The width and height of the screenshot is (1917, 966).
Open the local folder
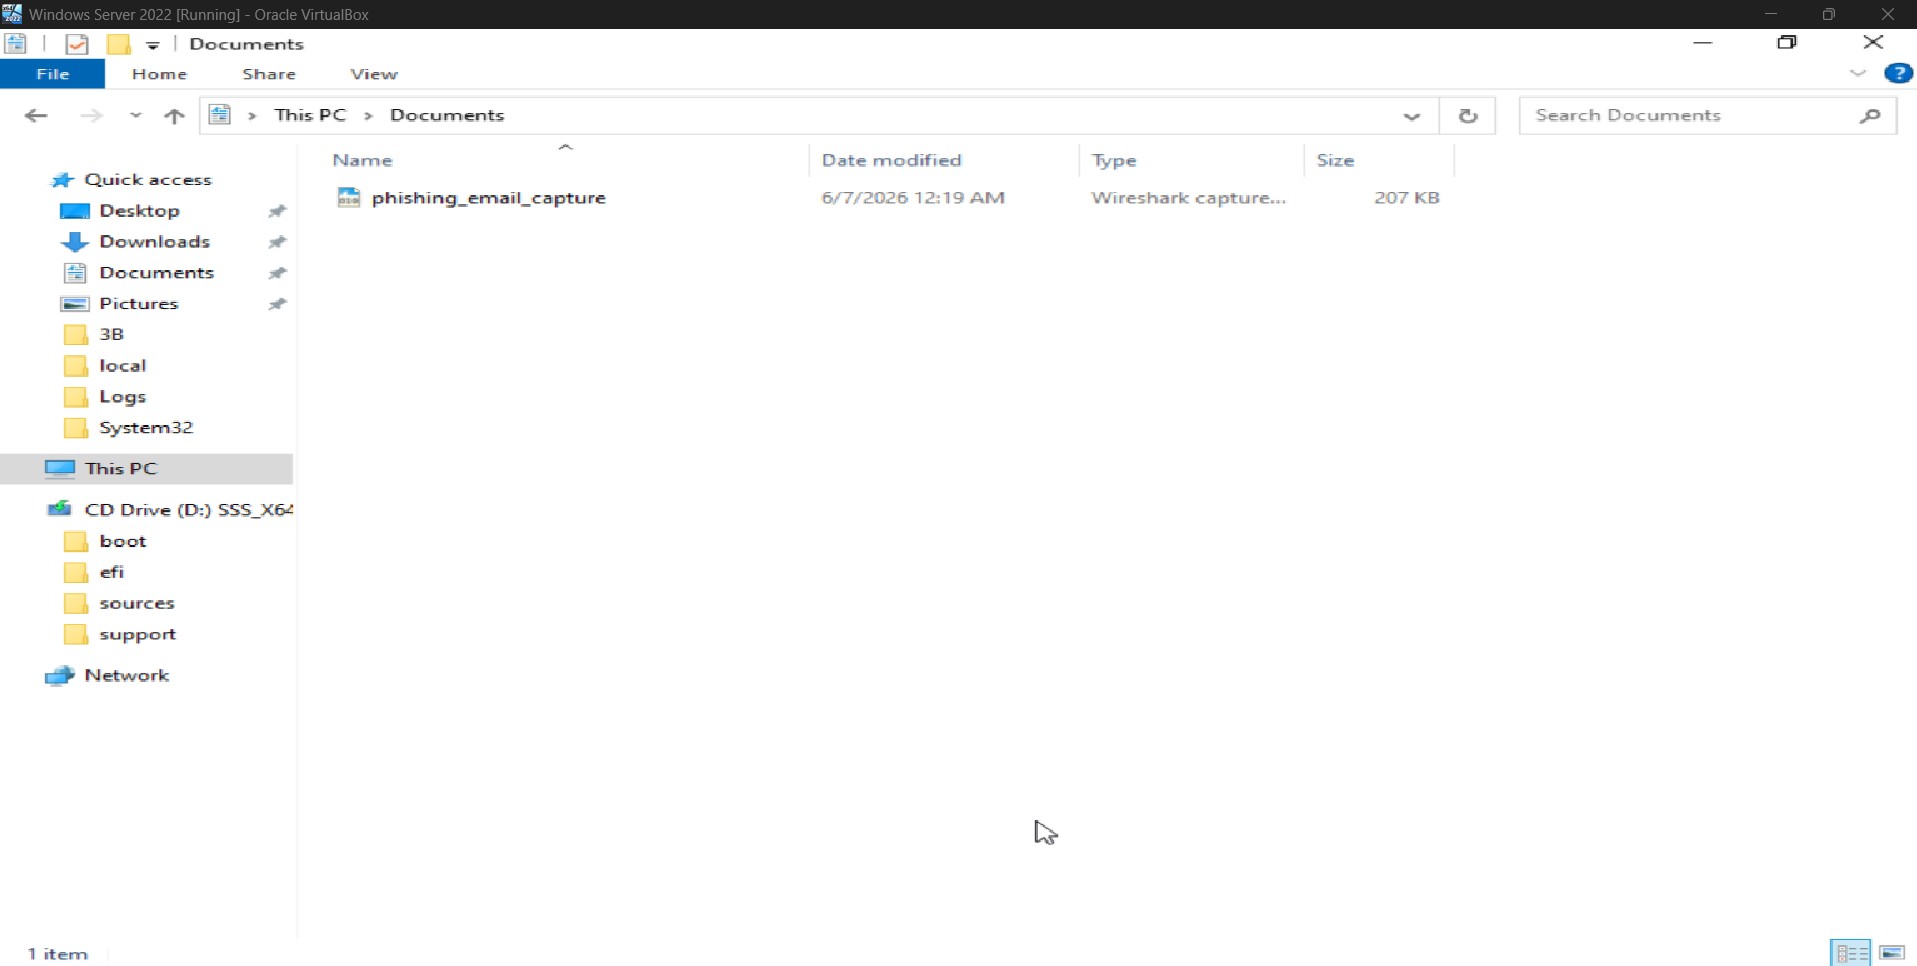(x=122, y=366)
